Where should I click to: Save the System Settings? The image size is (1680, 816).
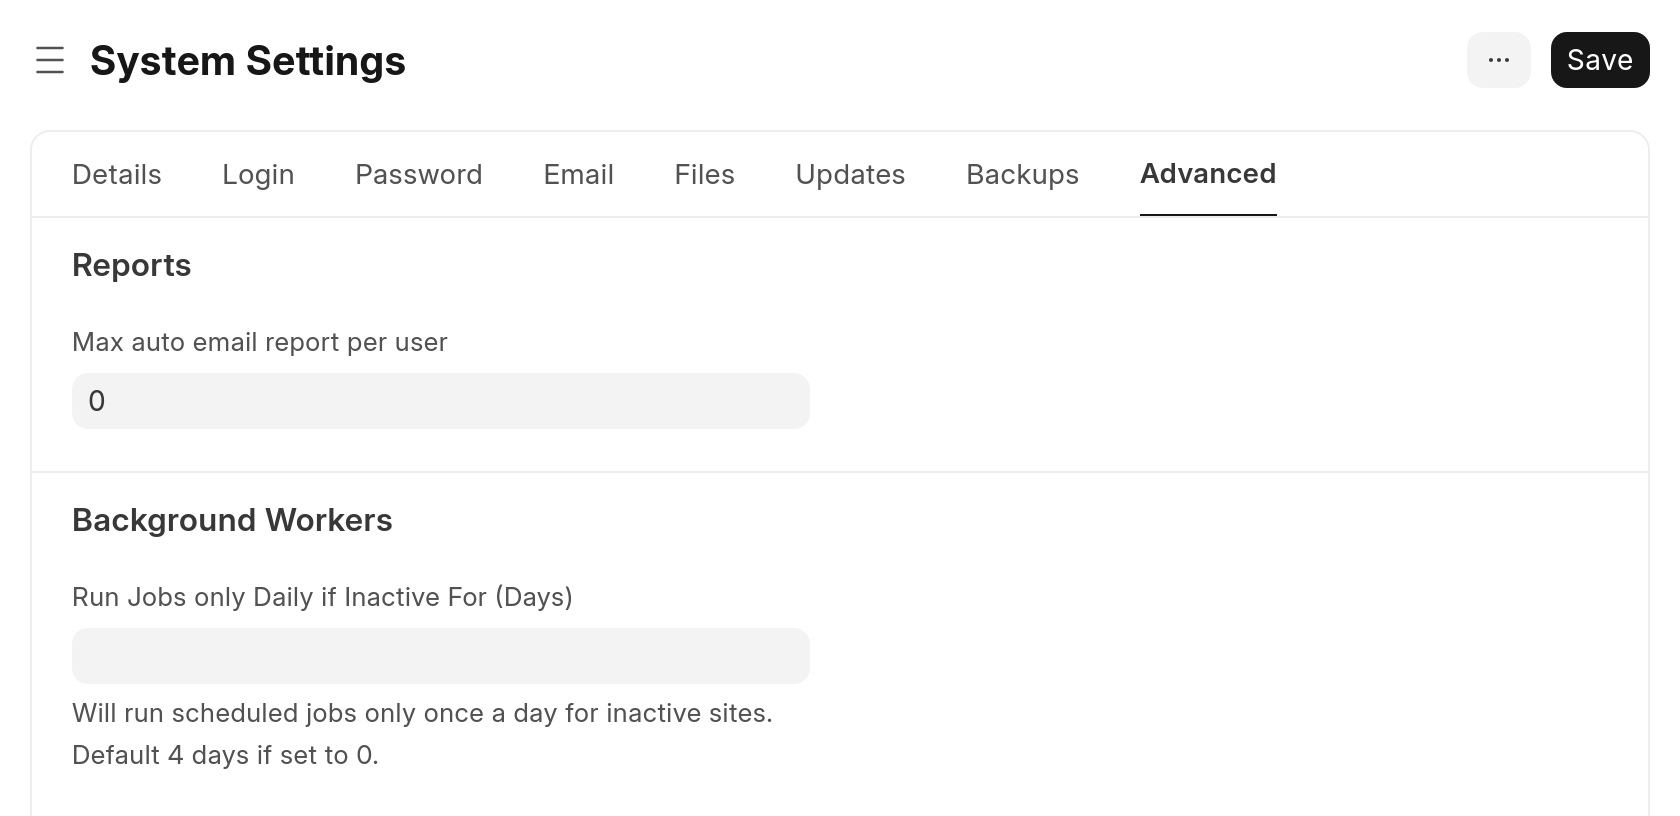coord(1599,60)
